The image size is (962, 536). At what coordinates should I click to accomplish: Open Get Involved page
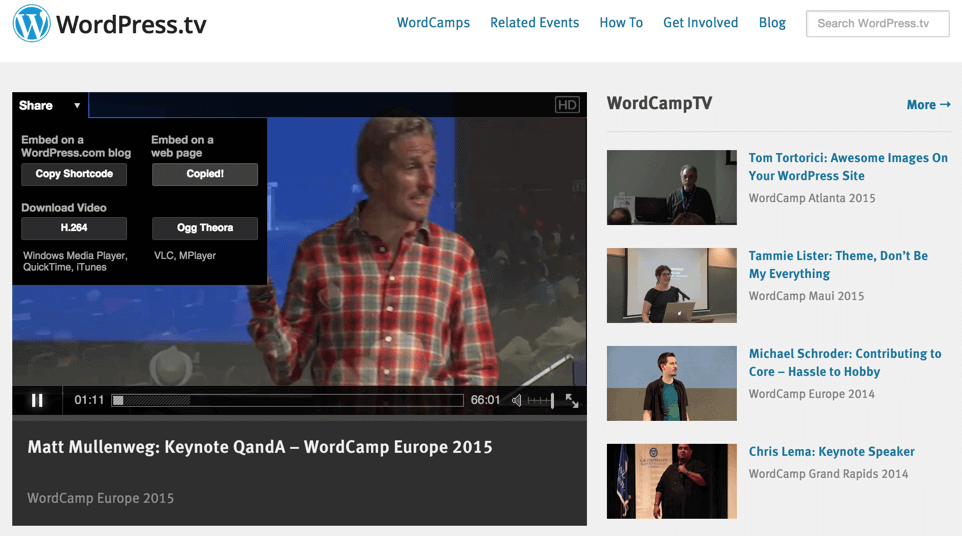coord(700,23)
